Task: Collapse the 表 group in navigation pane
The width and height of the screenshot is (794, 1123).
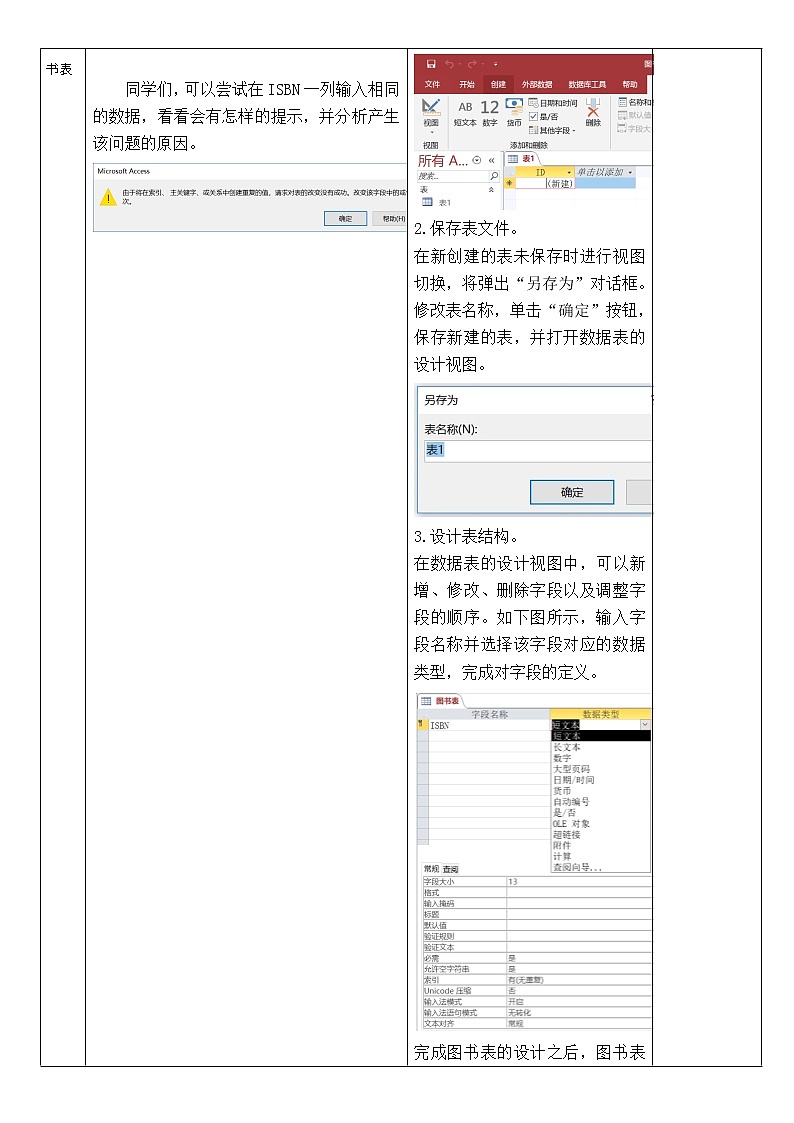Action: click(x=491, y=190)
